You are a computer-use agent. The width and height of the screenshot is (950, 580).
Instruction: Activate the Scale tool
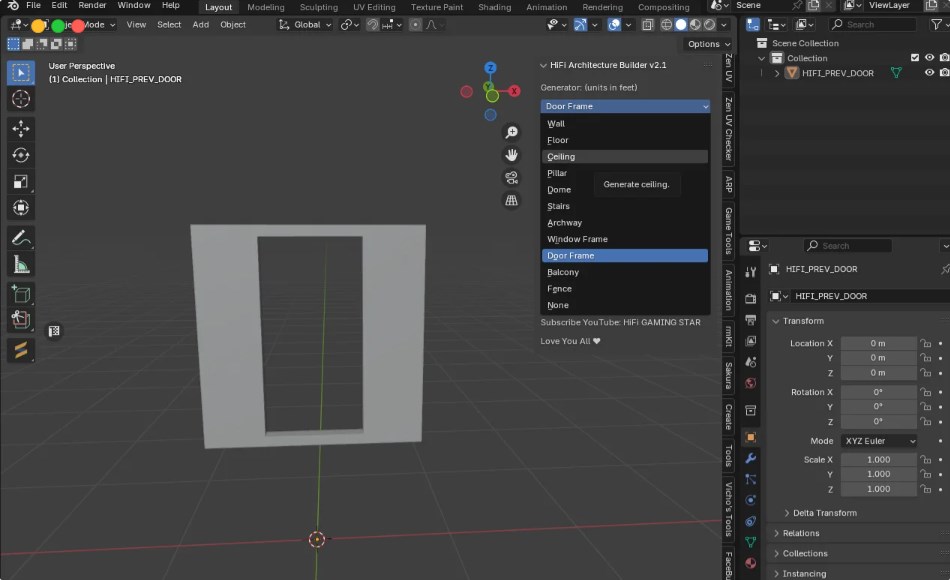[x=20, y=181]
